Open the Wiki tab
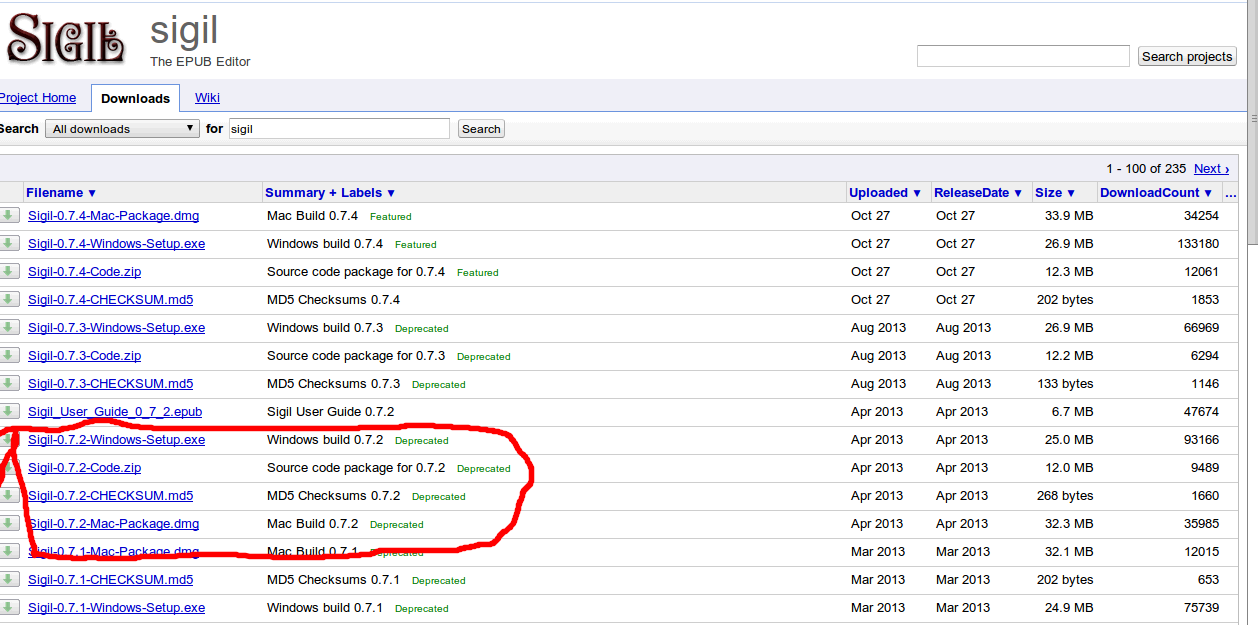 tap(207, 98)
